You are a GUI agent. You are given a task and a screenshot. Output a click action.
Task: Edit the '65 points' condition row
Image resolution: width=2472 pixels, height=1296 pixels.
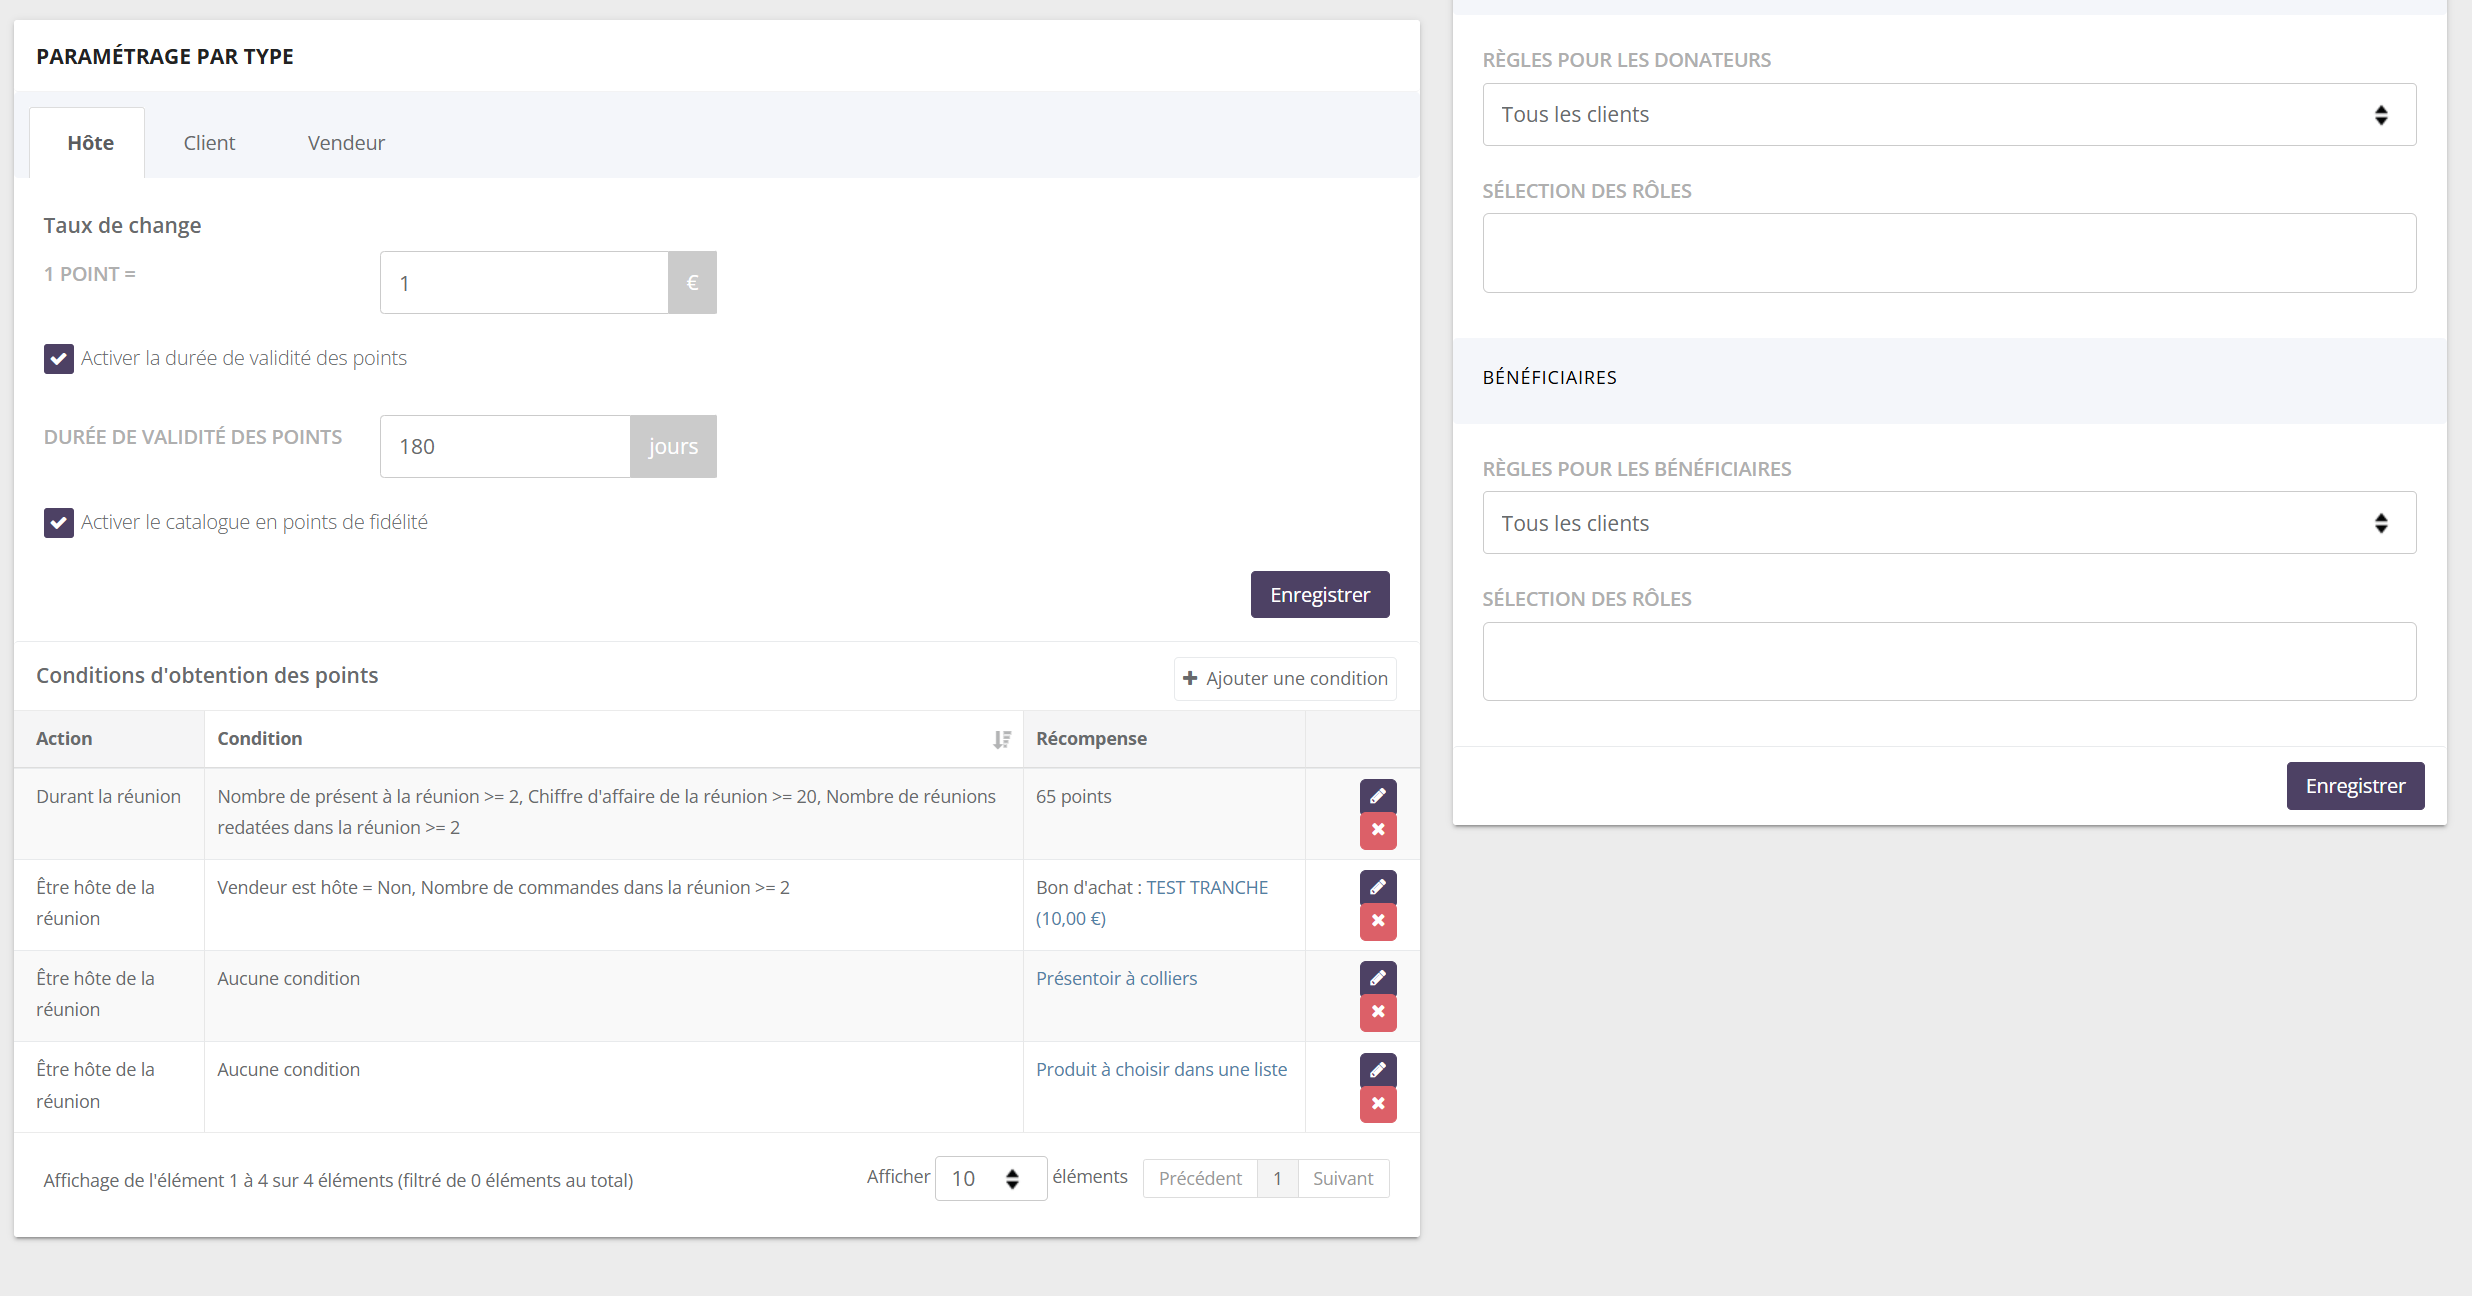pos(1377,796)
